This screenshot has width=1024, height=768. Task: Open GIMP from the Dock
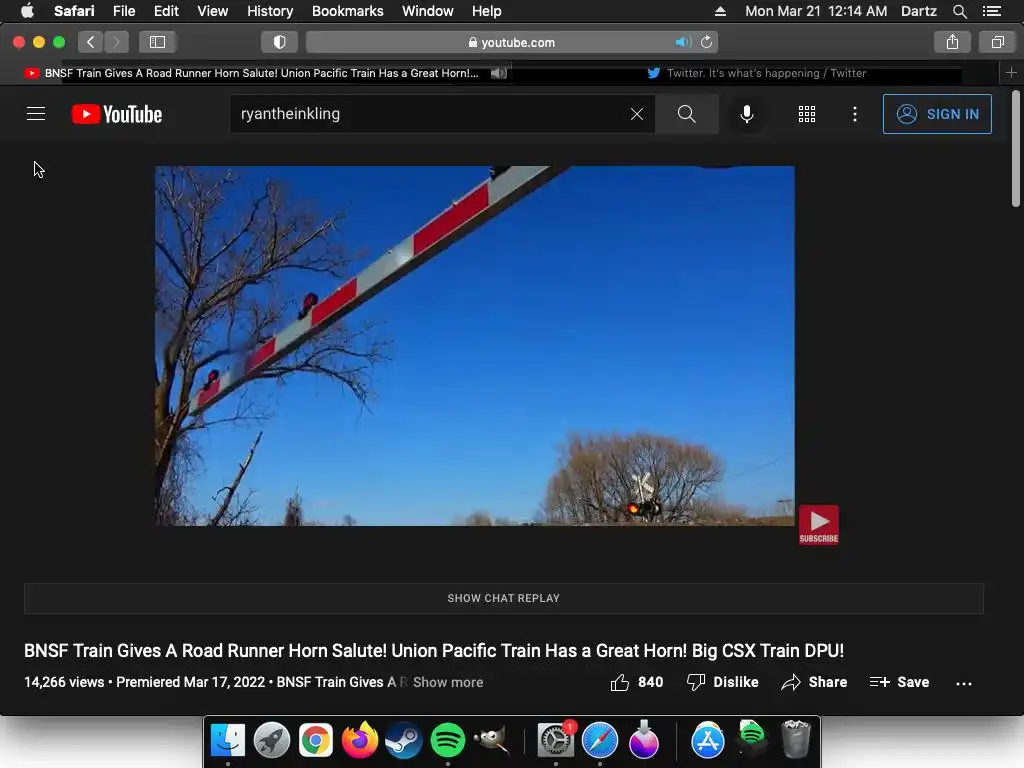coord(491,740)
